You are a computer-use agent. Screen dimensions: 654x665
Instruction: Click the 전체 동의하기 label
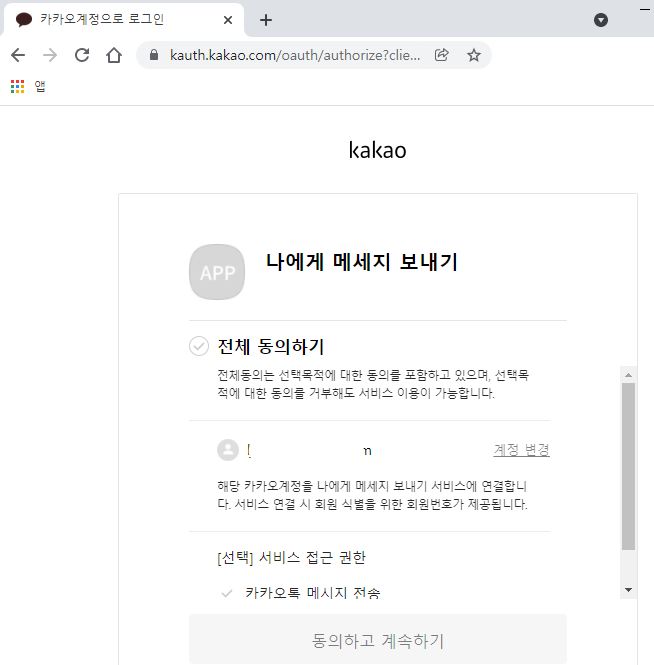271,346
